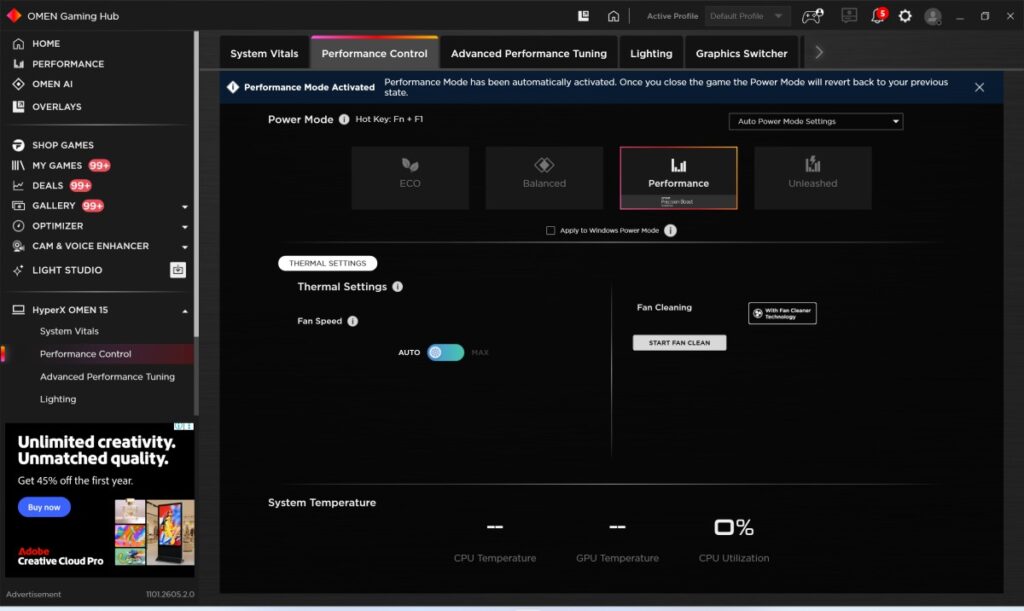Image resolution: width=1024 pixels, height=611 pixels.
Task: Switch to System Vitals tab
Action: click(264, 53)
